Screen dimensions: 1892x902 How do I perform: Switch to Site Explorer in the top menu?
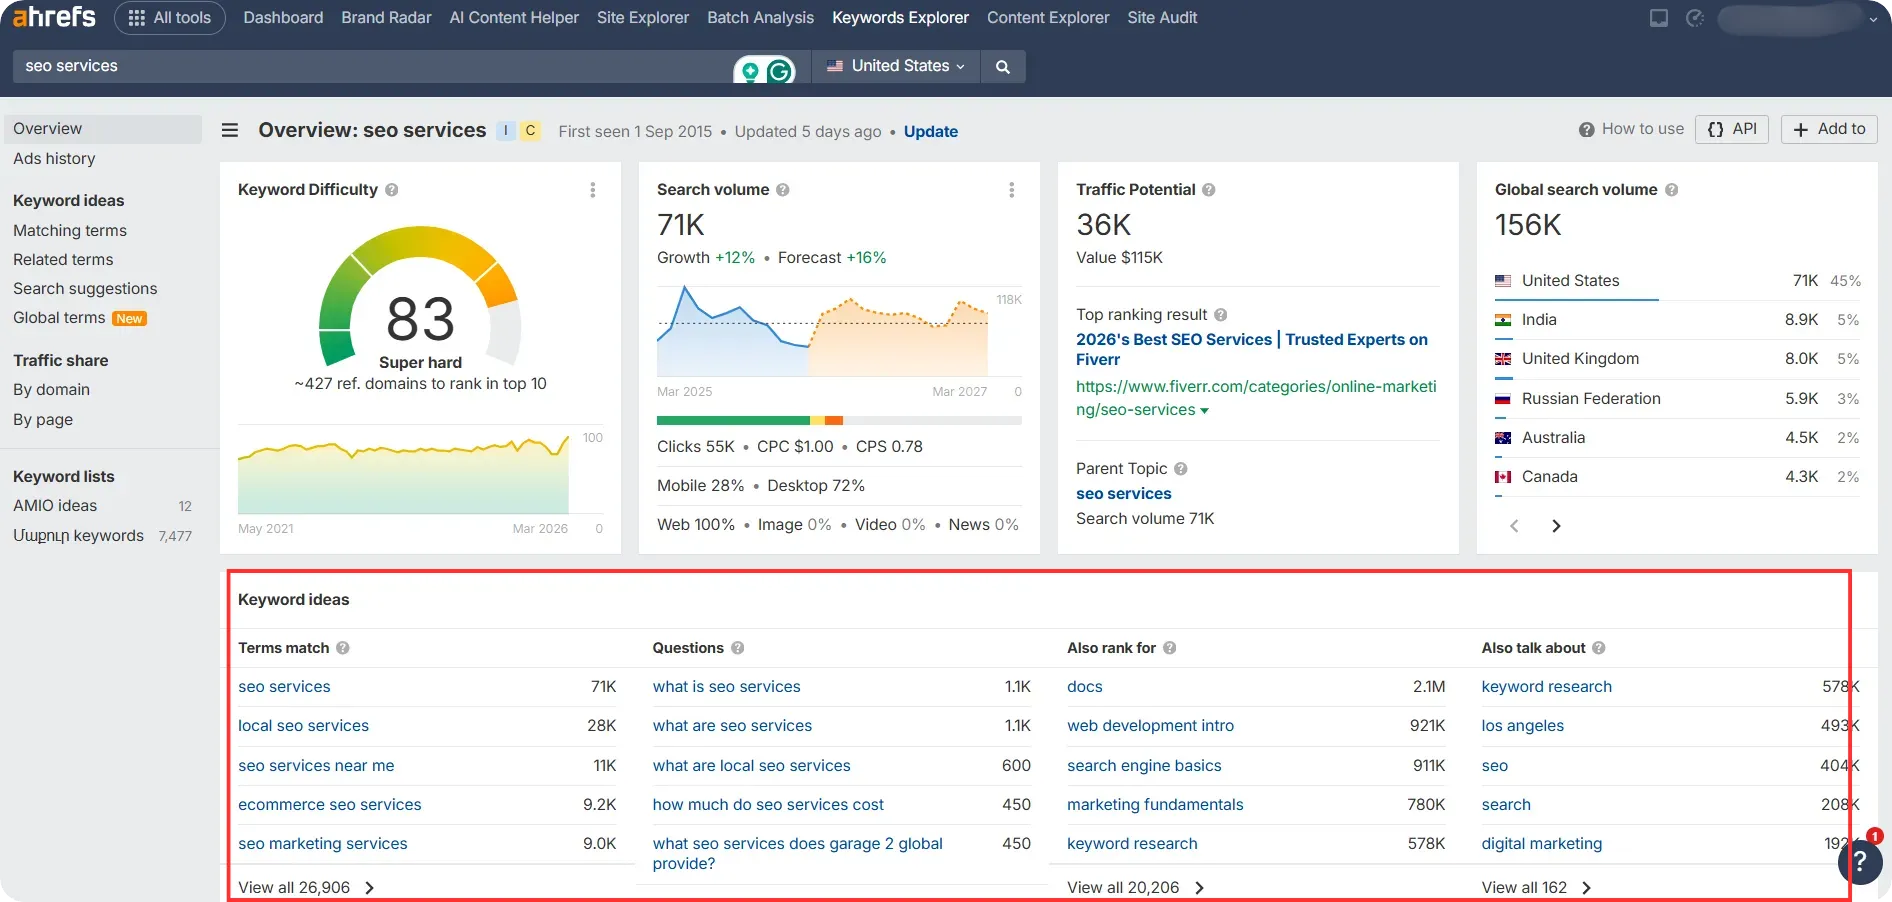click(642, 17)
